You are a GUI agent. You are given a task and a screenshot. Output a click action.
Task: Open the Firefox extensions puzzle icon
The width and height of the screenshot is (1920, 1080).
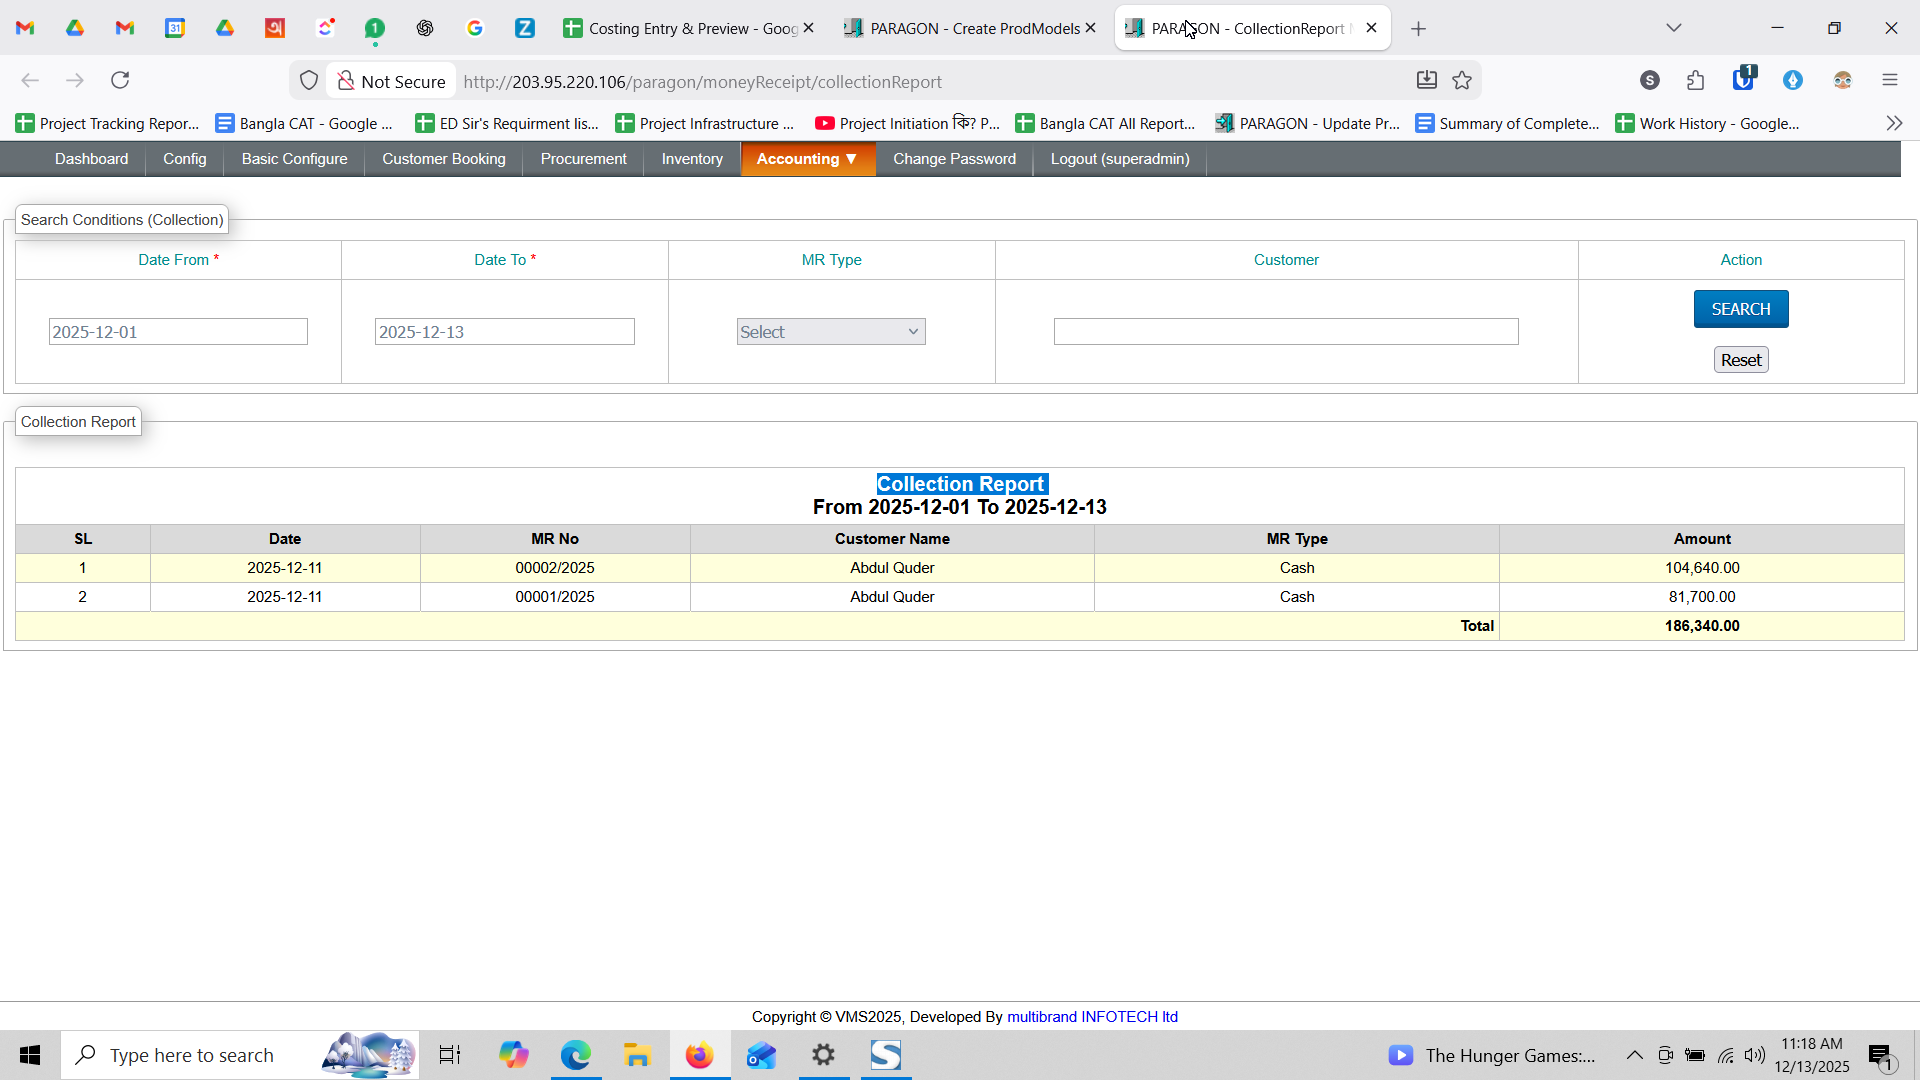point(1695,80)
